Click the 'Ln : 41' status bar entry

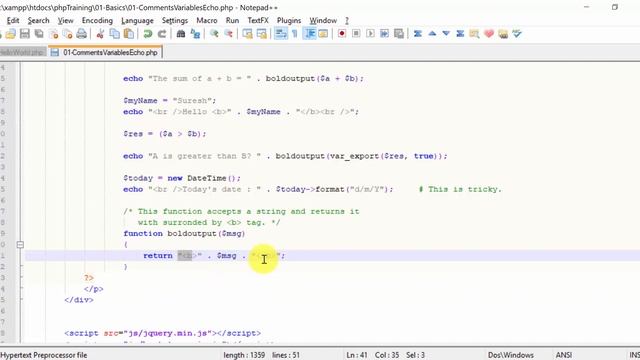(x=357, y=355)
